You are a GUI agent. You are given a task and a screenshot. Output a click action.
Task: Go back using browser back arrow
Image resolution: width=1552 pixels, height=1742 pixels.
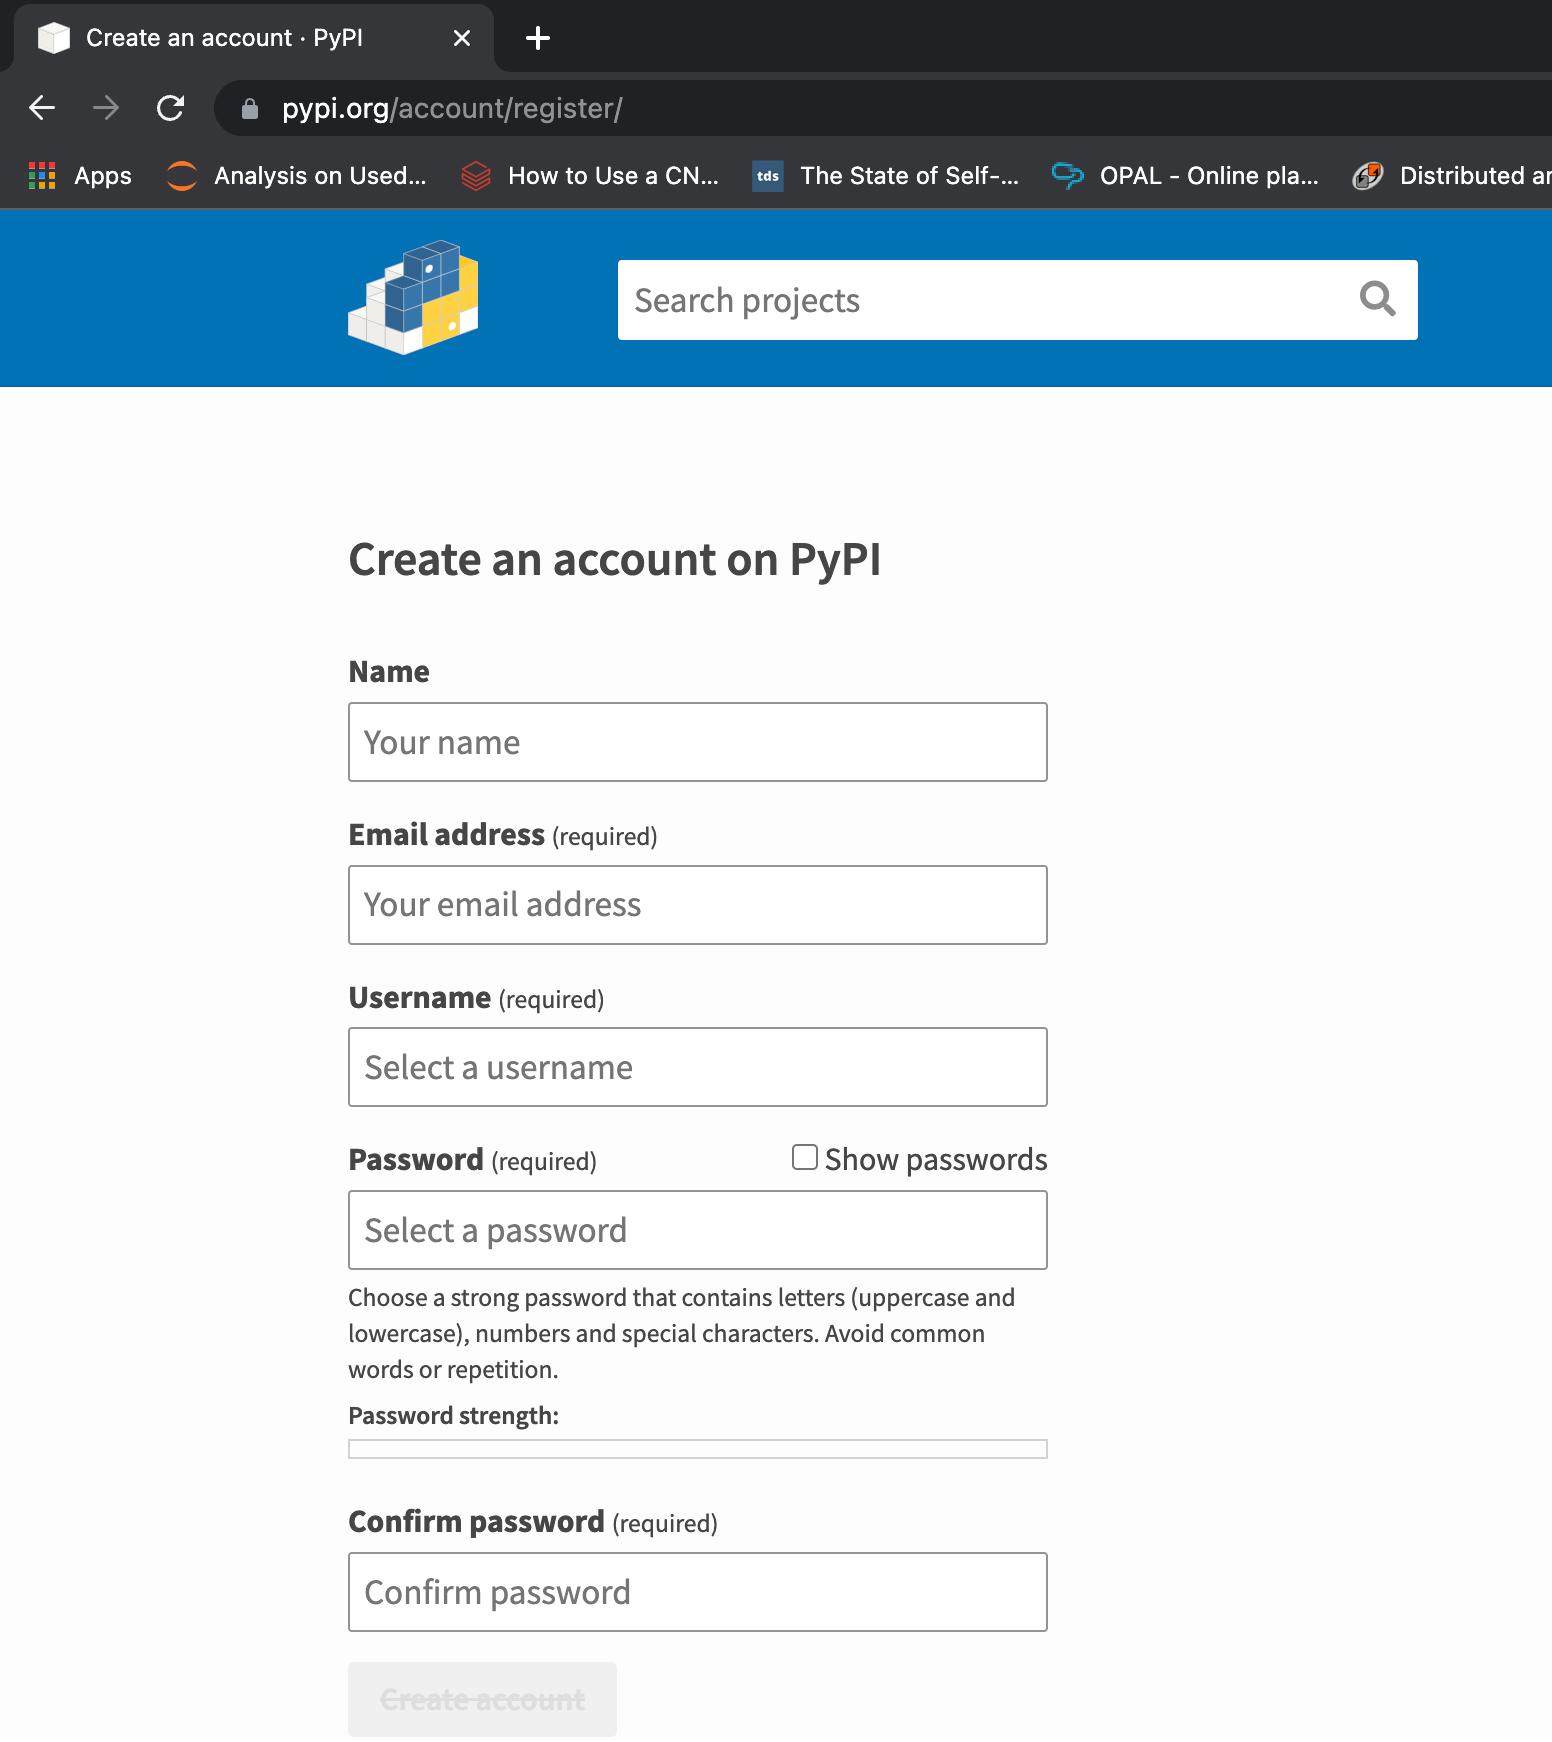42,108
